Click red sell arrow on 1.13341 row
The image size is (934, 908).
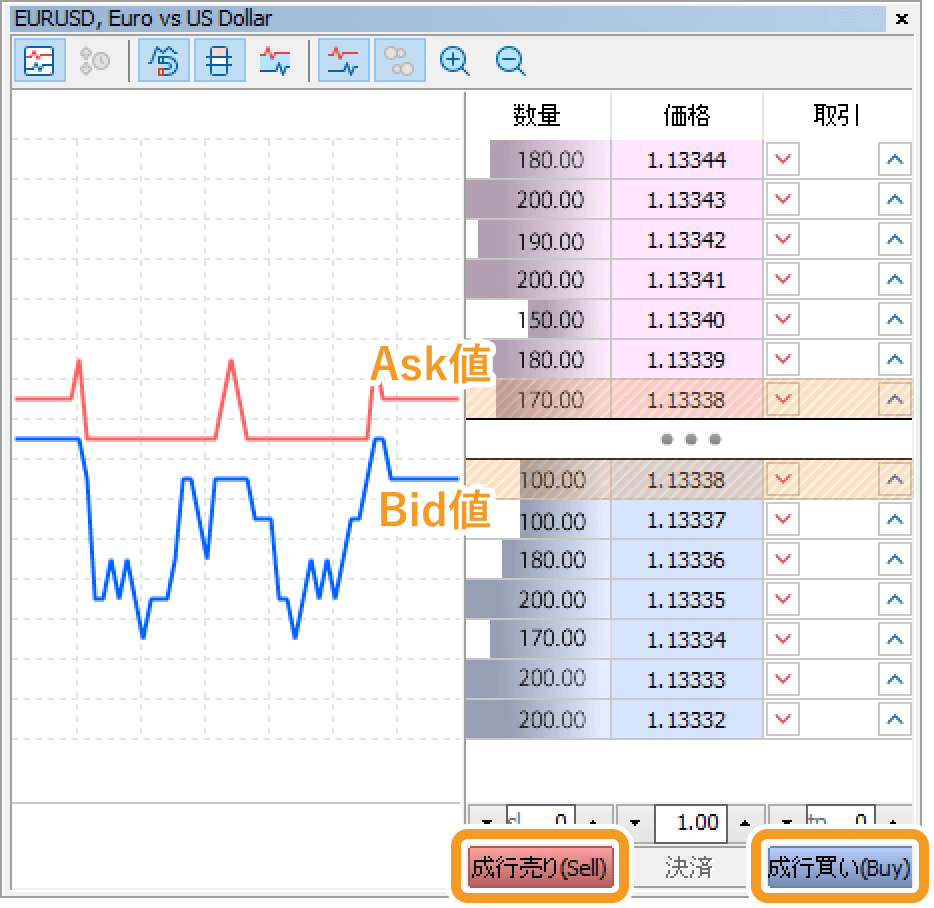tap(783, 279)
